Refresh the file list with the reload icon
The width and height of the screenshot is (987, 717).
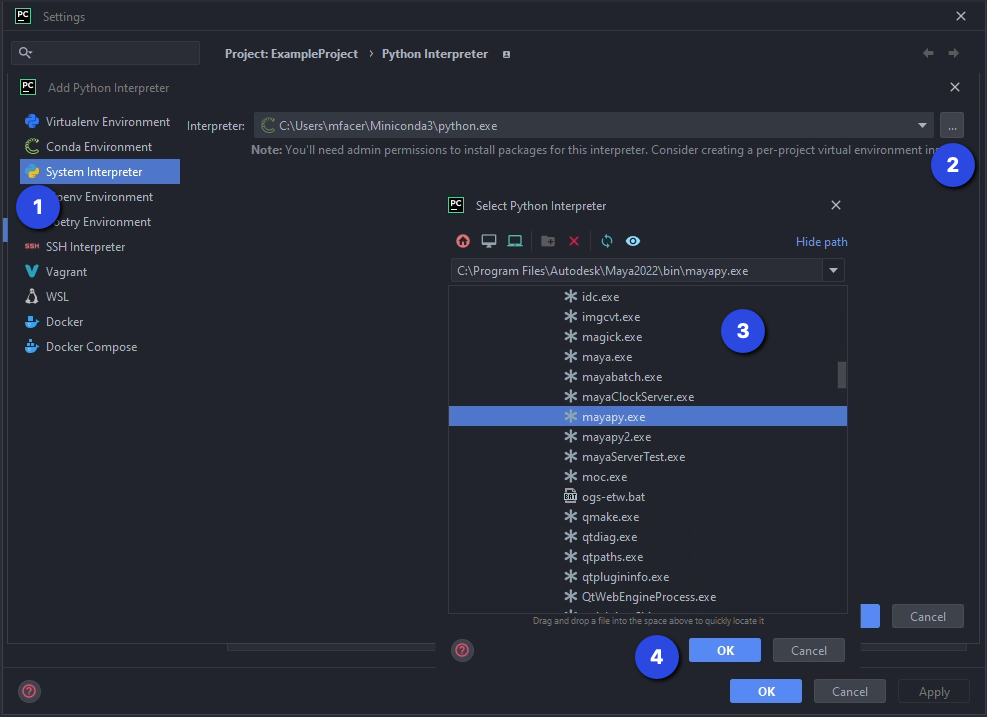pos(606,240)
